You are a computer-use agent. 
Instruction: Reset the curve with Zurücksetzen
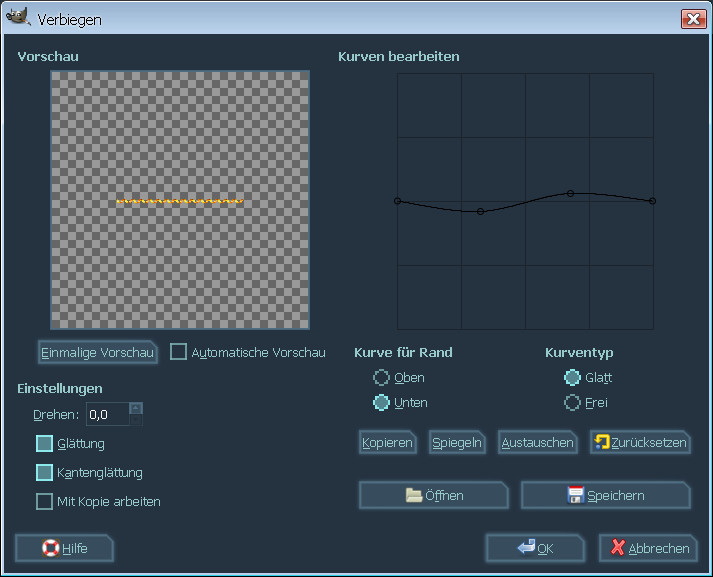(639, 442)
